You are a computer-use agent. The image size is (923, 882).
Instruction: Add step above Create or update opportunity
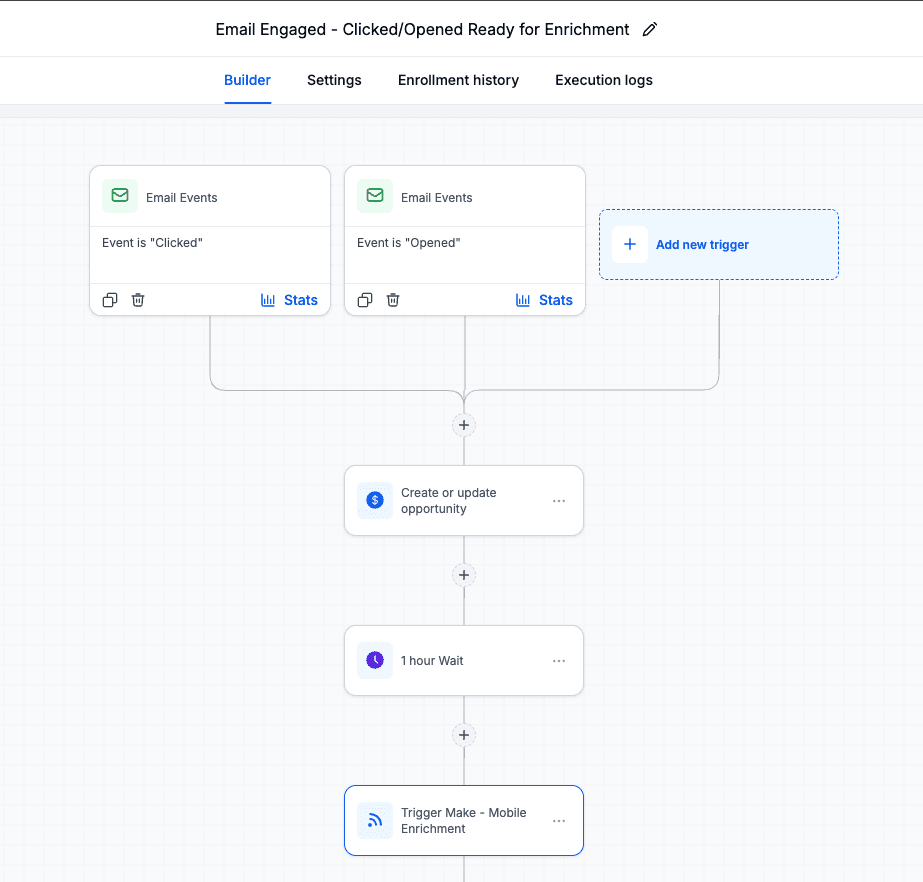[464, 425]
